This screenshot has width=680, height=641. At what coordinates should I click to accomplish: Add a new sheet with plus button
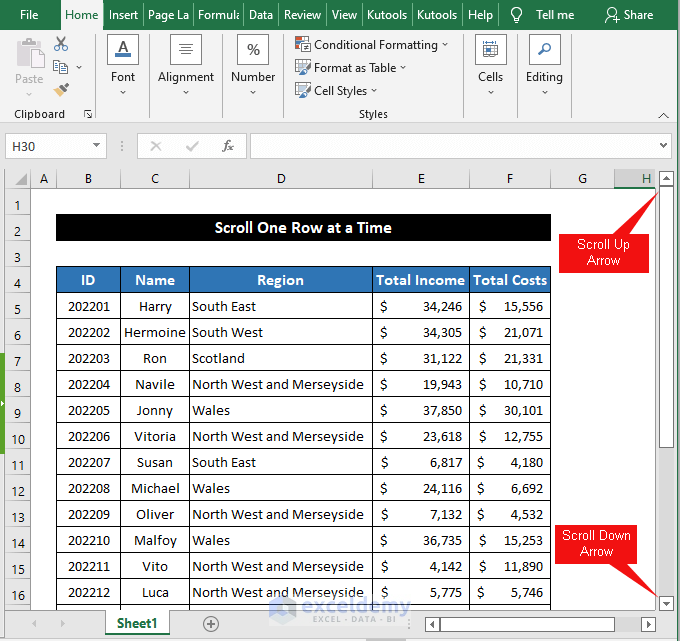211,624
